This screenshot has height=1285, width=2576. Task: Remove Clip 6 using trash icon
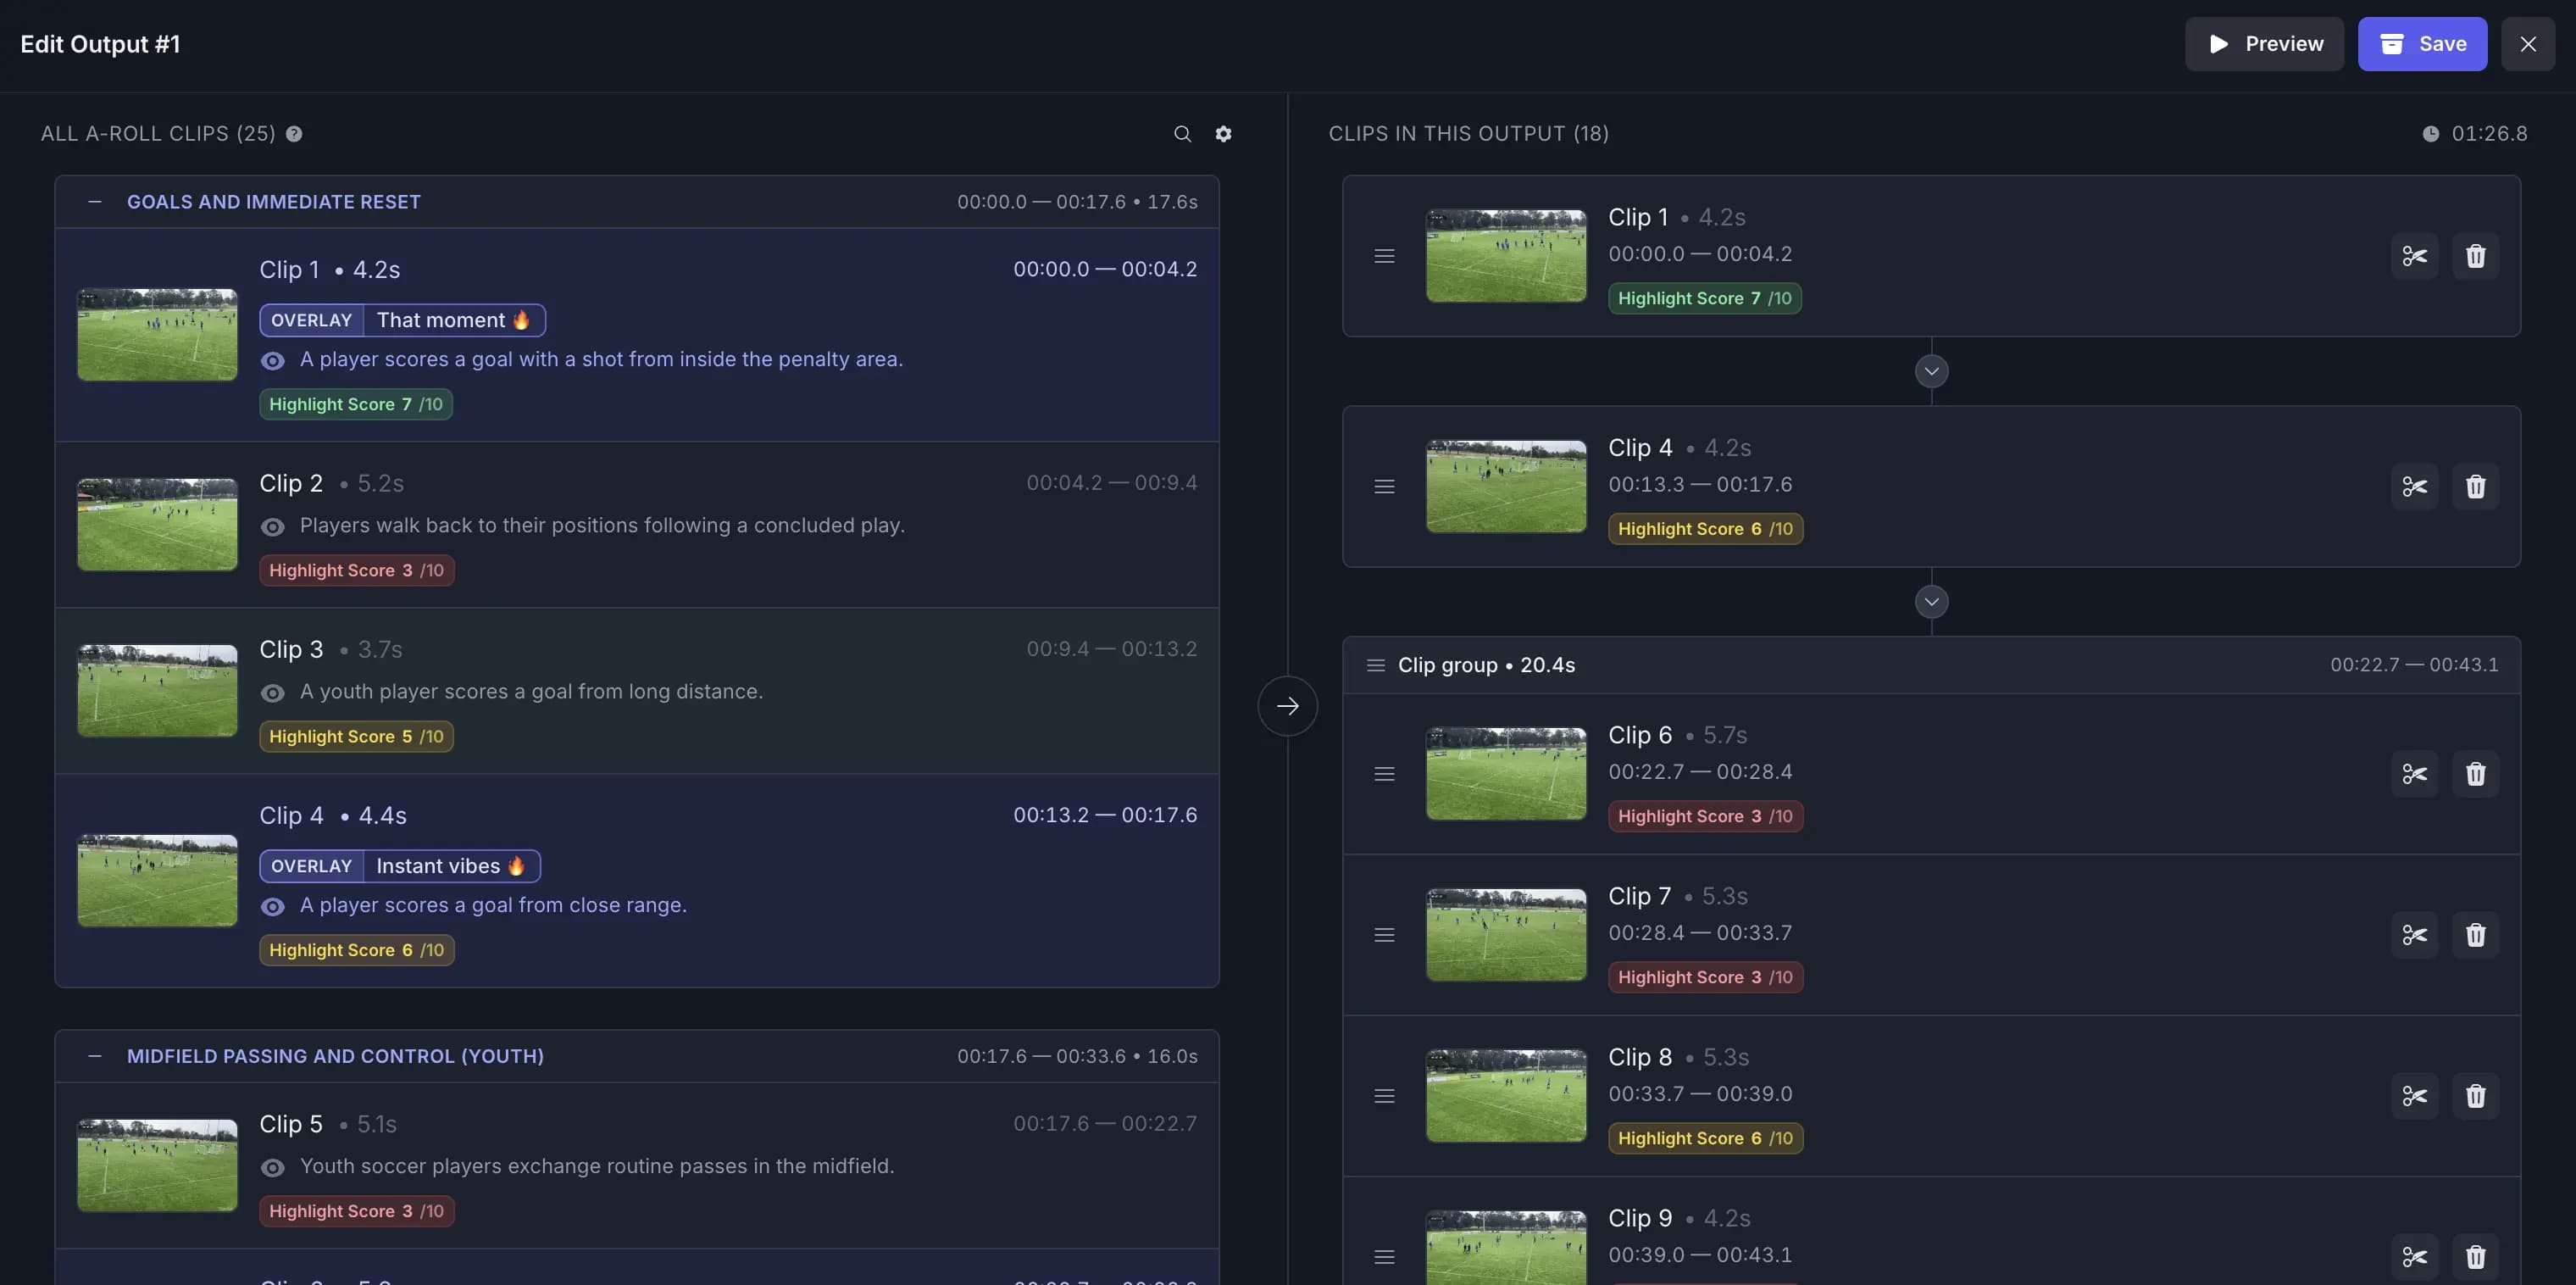pos(2475,774)
